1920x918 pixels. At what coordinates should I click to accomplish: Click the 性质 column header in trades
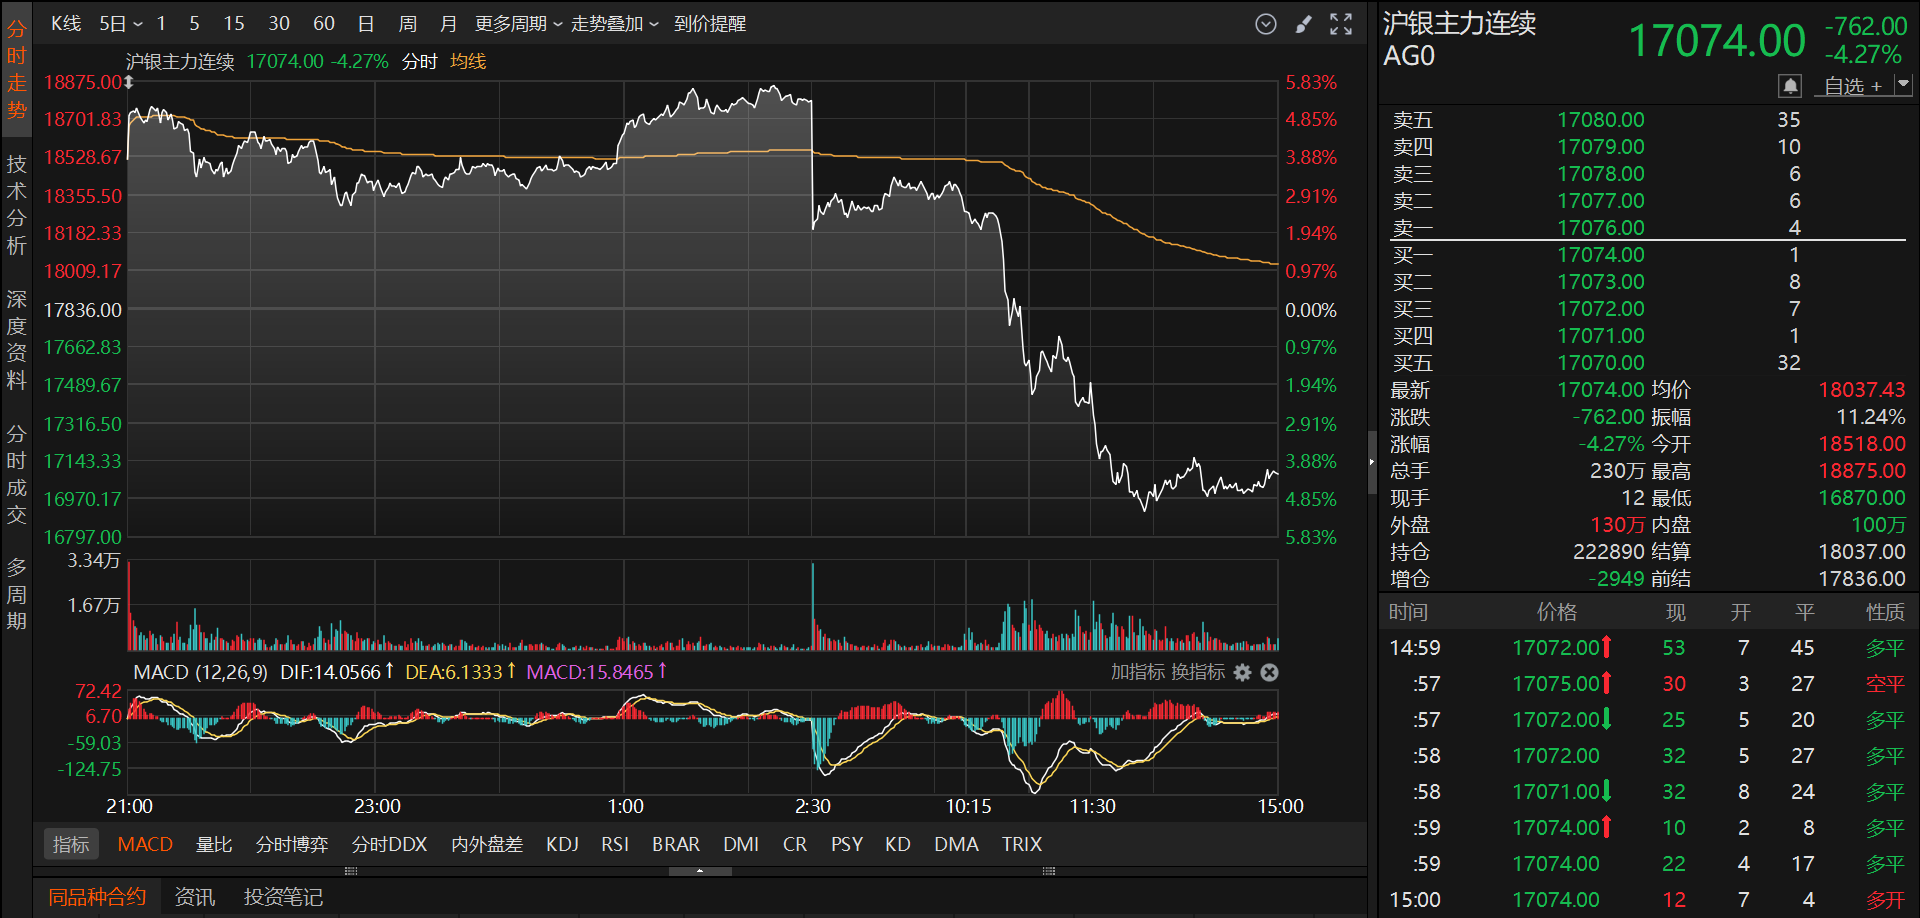[1885, 612]
